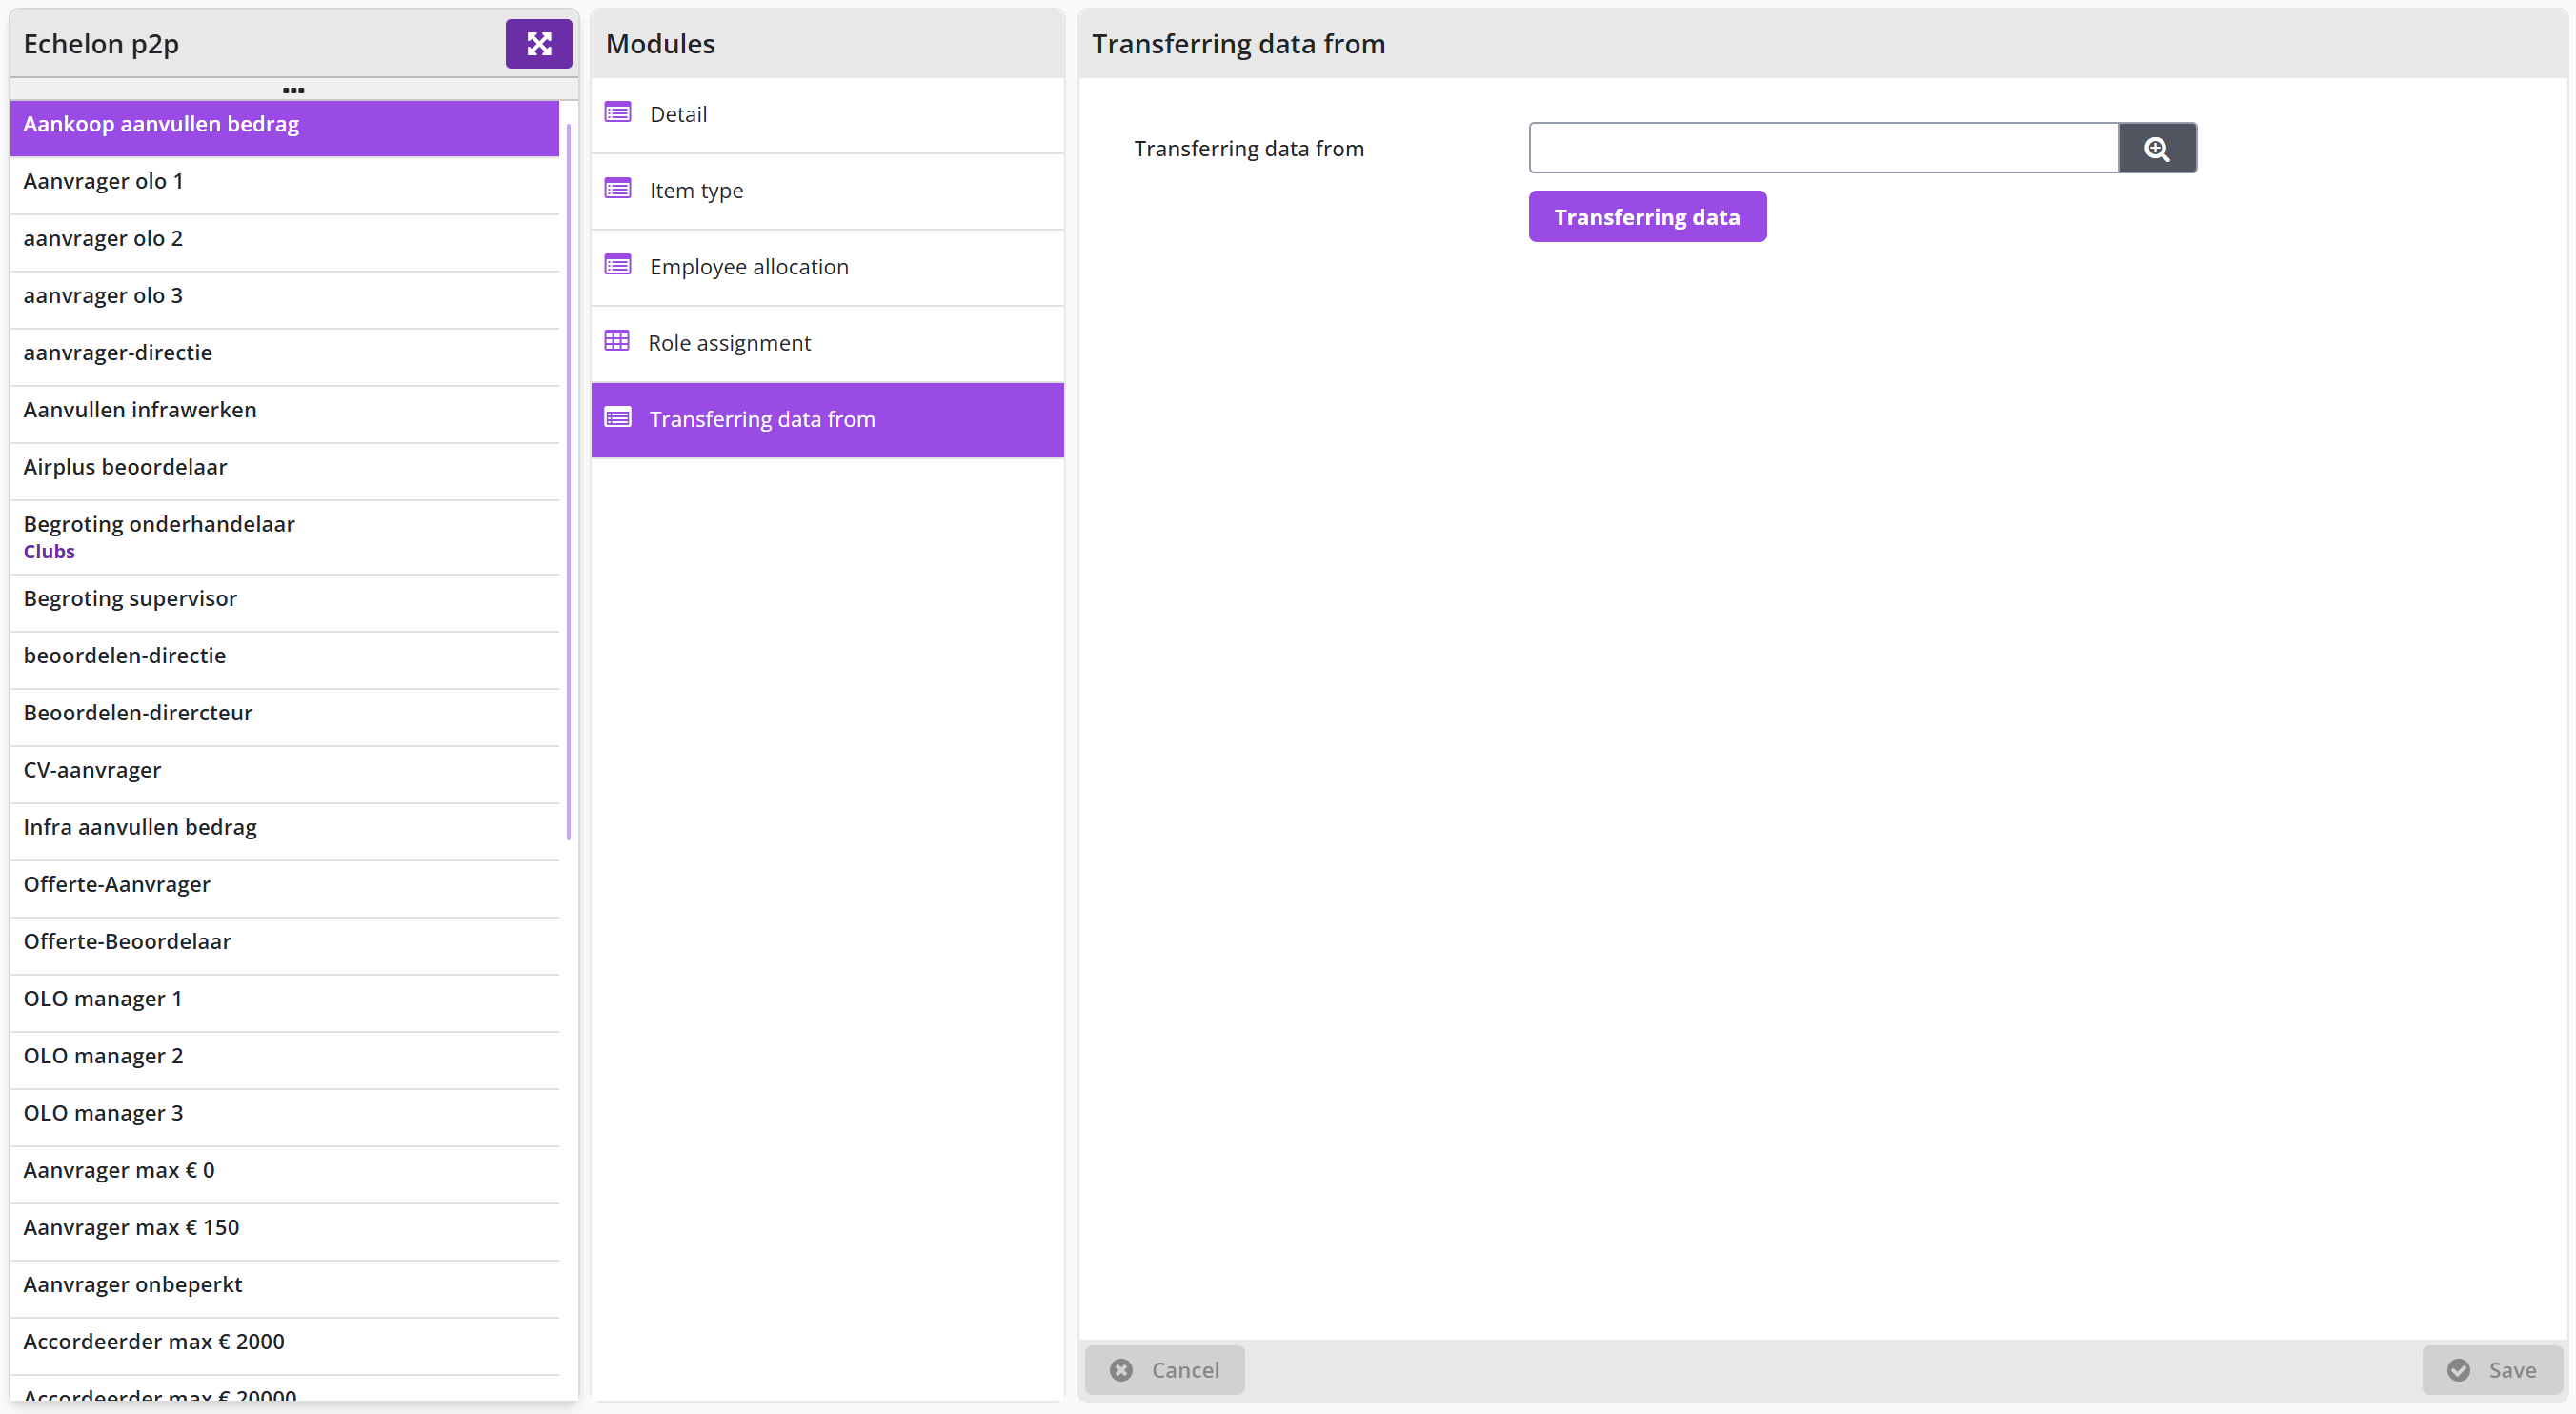Click the Save button label
2576x1414 pixels.
(2511, 1370)
